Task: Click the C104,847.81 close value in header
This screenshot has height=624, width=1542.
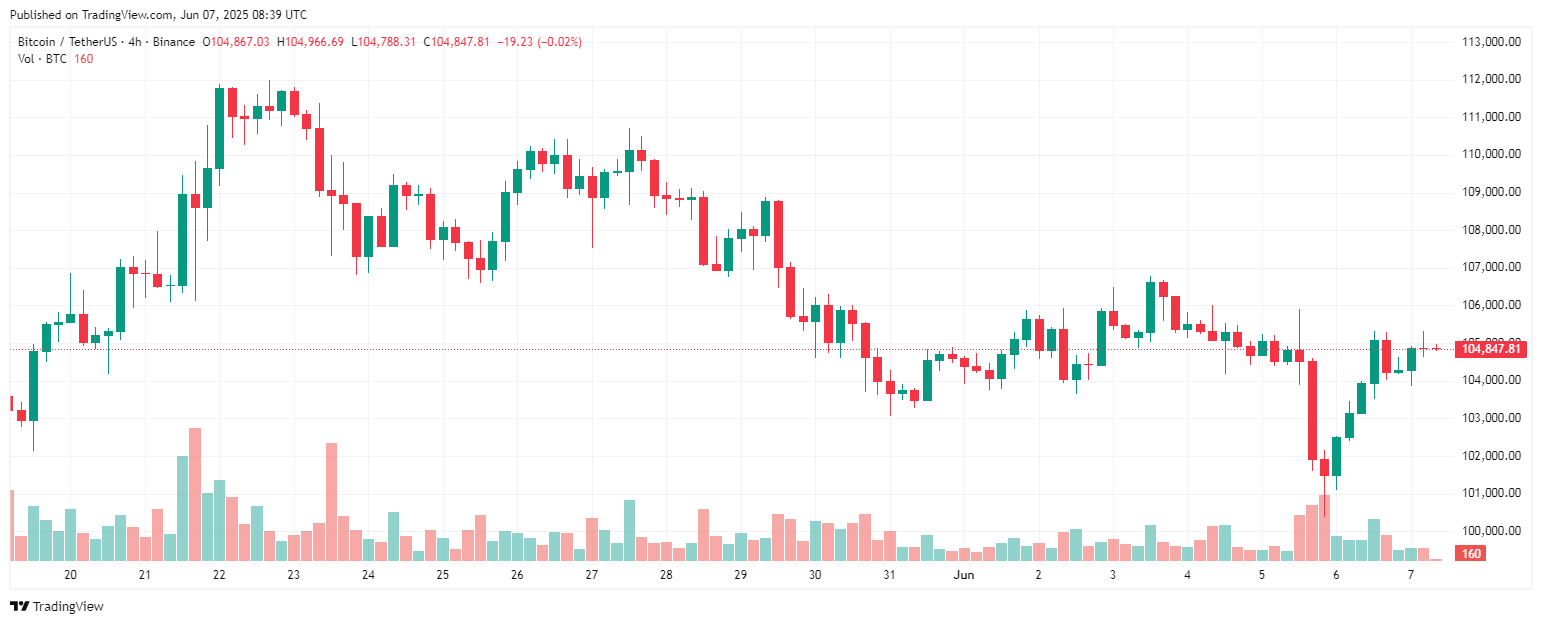Action: [x=456, y=42]
